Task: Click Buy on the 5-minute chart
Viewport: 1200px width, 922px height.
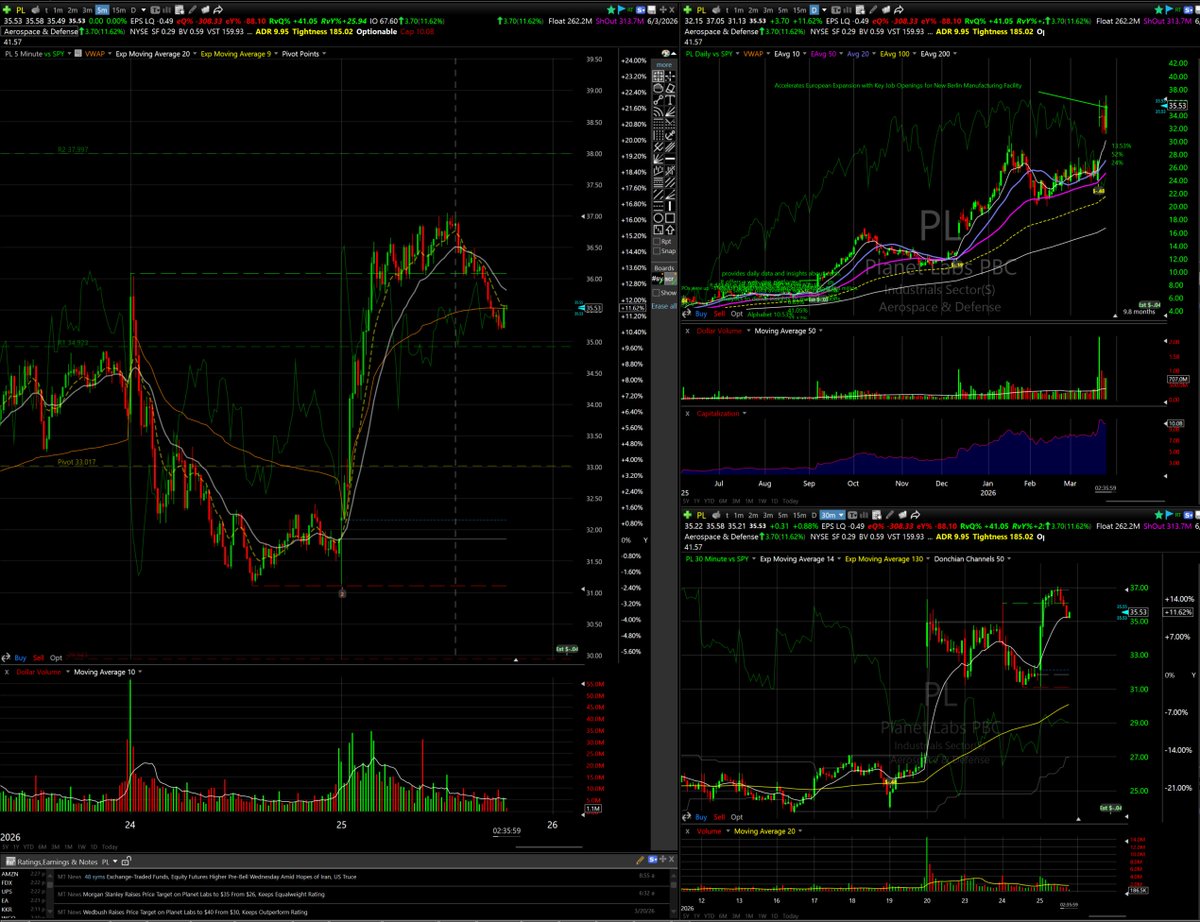Action: (x=21, y=658)
